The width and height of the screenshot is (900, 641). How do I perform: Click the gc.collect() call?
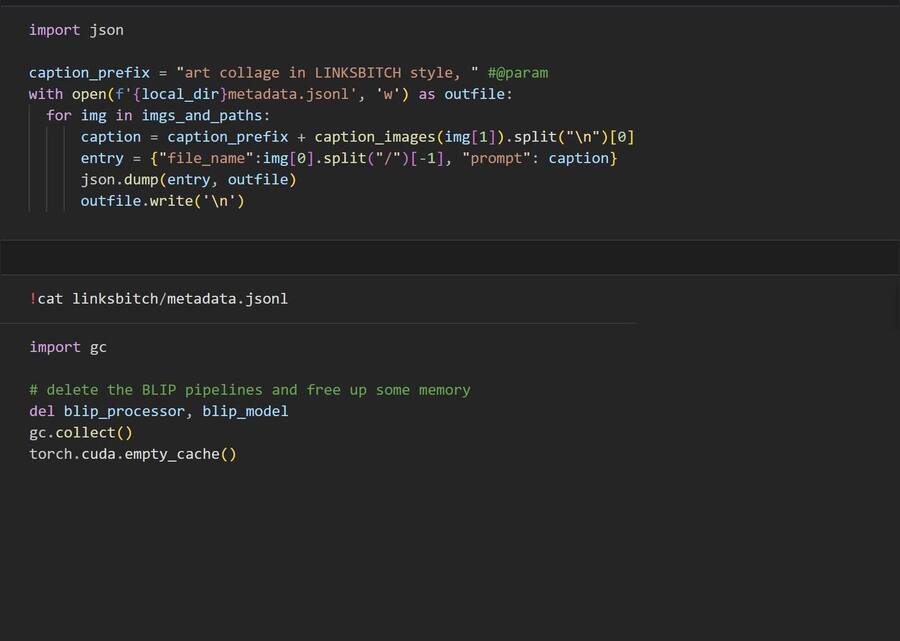coord(80,433)
